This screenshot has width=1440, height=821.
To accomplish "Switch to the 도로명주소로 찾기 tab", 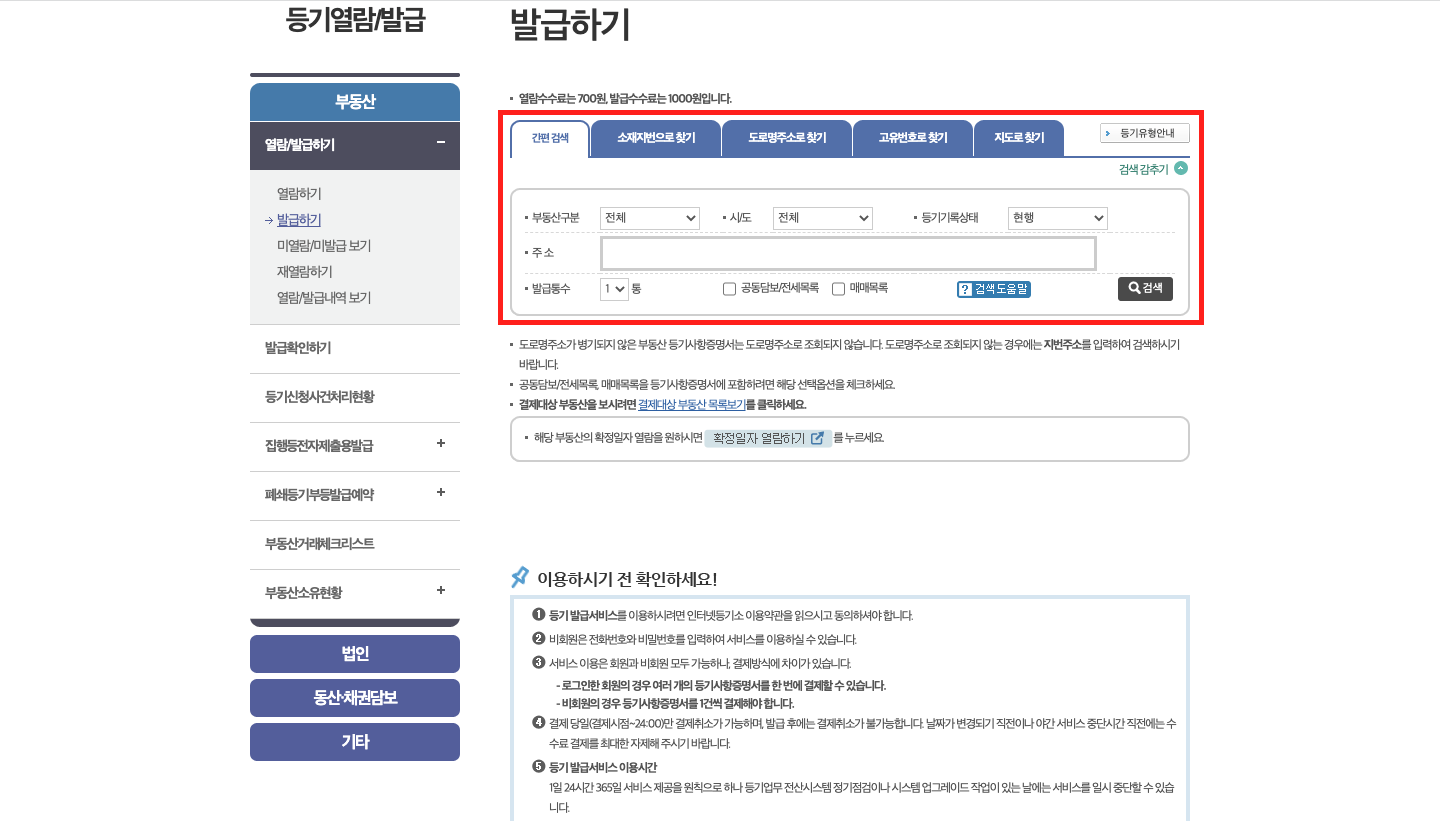I will click(x=786, y=138).
